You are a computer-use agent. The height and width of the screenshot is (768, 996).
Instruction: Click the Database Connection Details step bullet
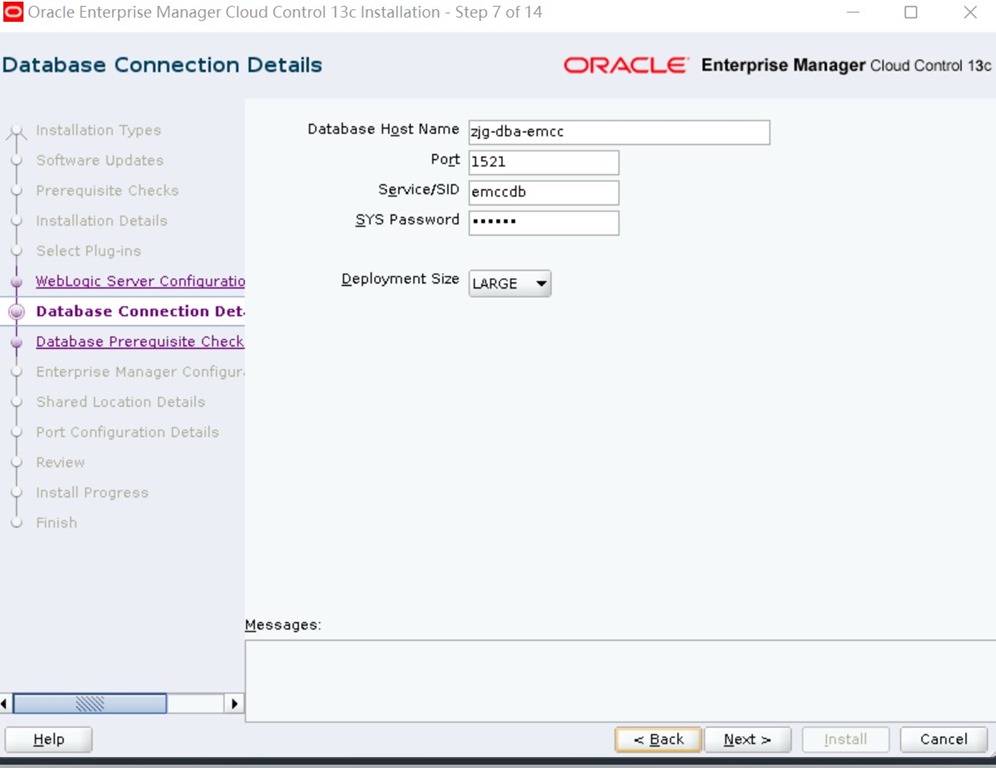click(17, 311)
